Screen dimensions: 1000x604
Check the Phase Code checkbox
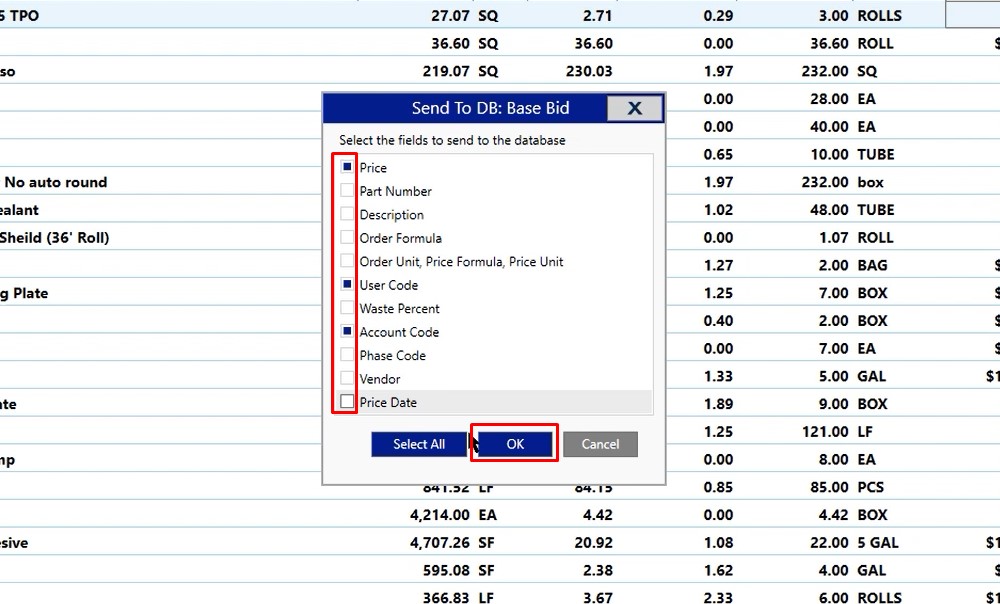(347, 355)
